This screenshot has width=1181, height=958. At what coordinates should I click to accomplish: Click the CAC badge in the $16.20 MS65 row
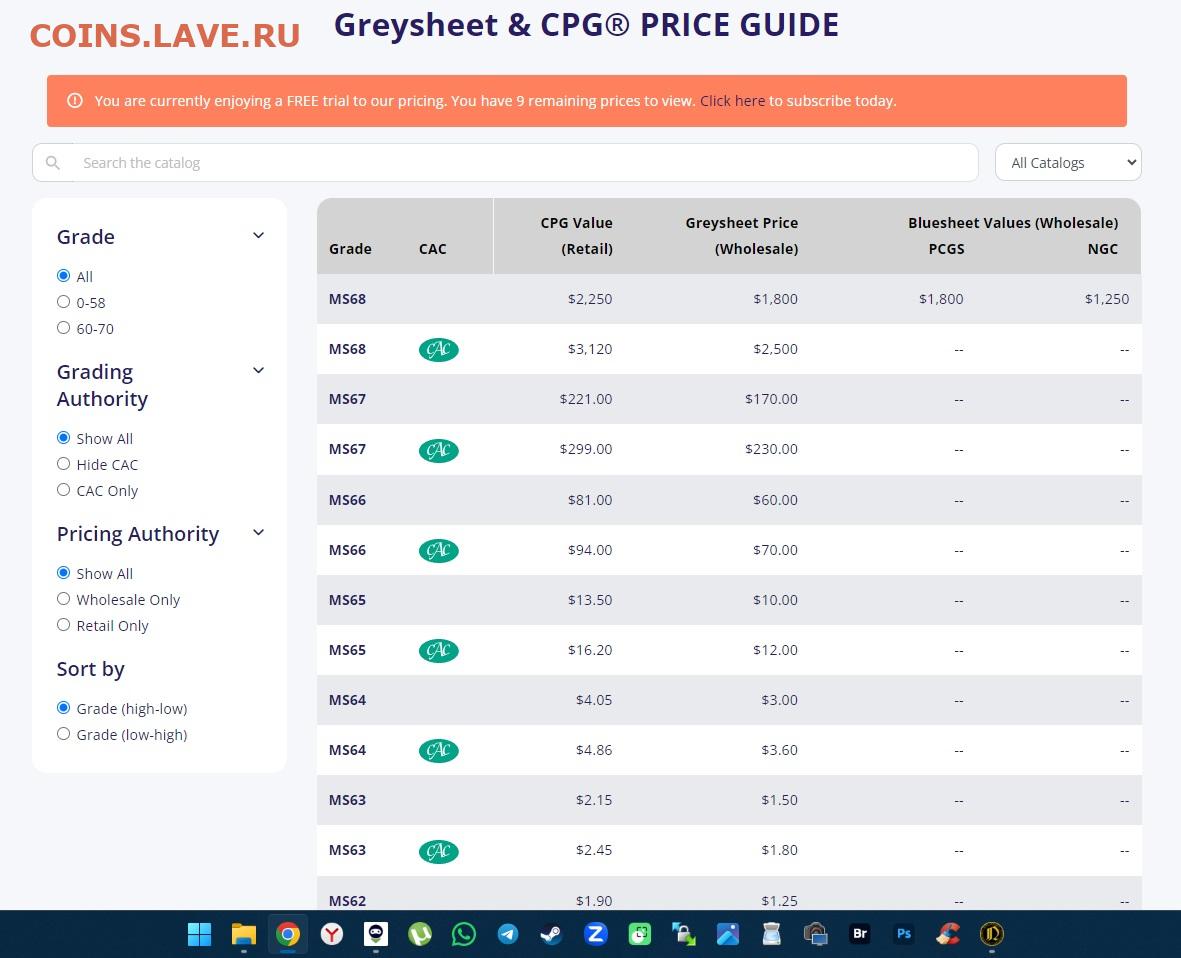pos(438,651)
